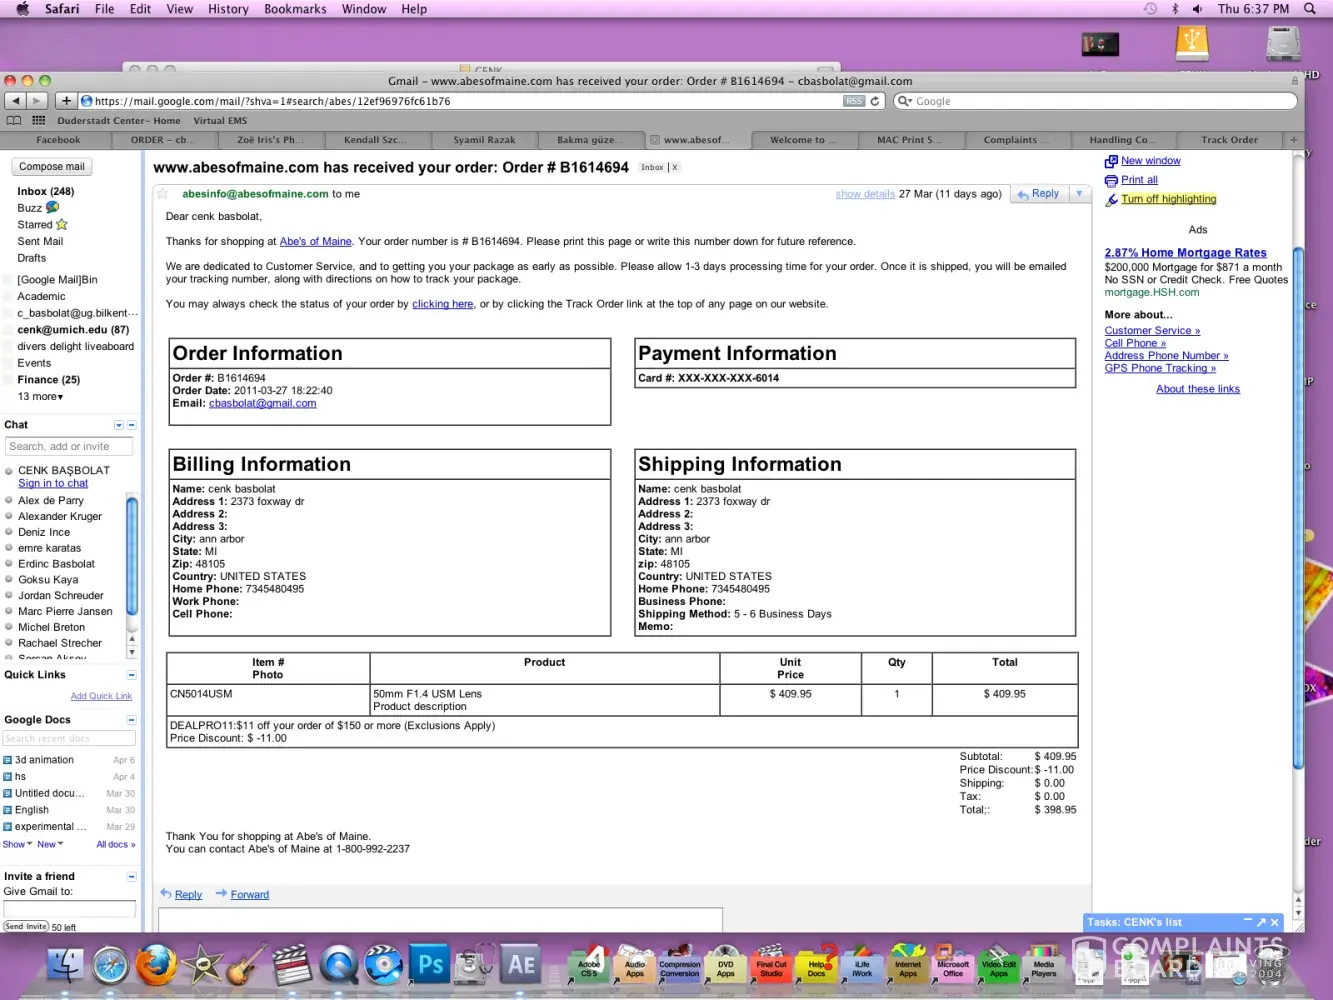
Task: Click the New window icon
Action: tap(1110, 162)
